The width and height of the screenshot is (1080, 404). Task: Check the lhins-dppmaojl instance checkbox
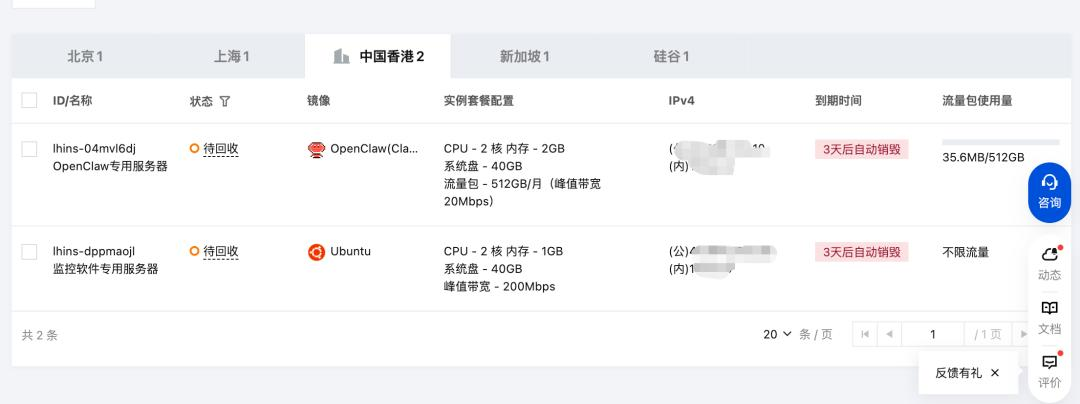coord(29,252)
